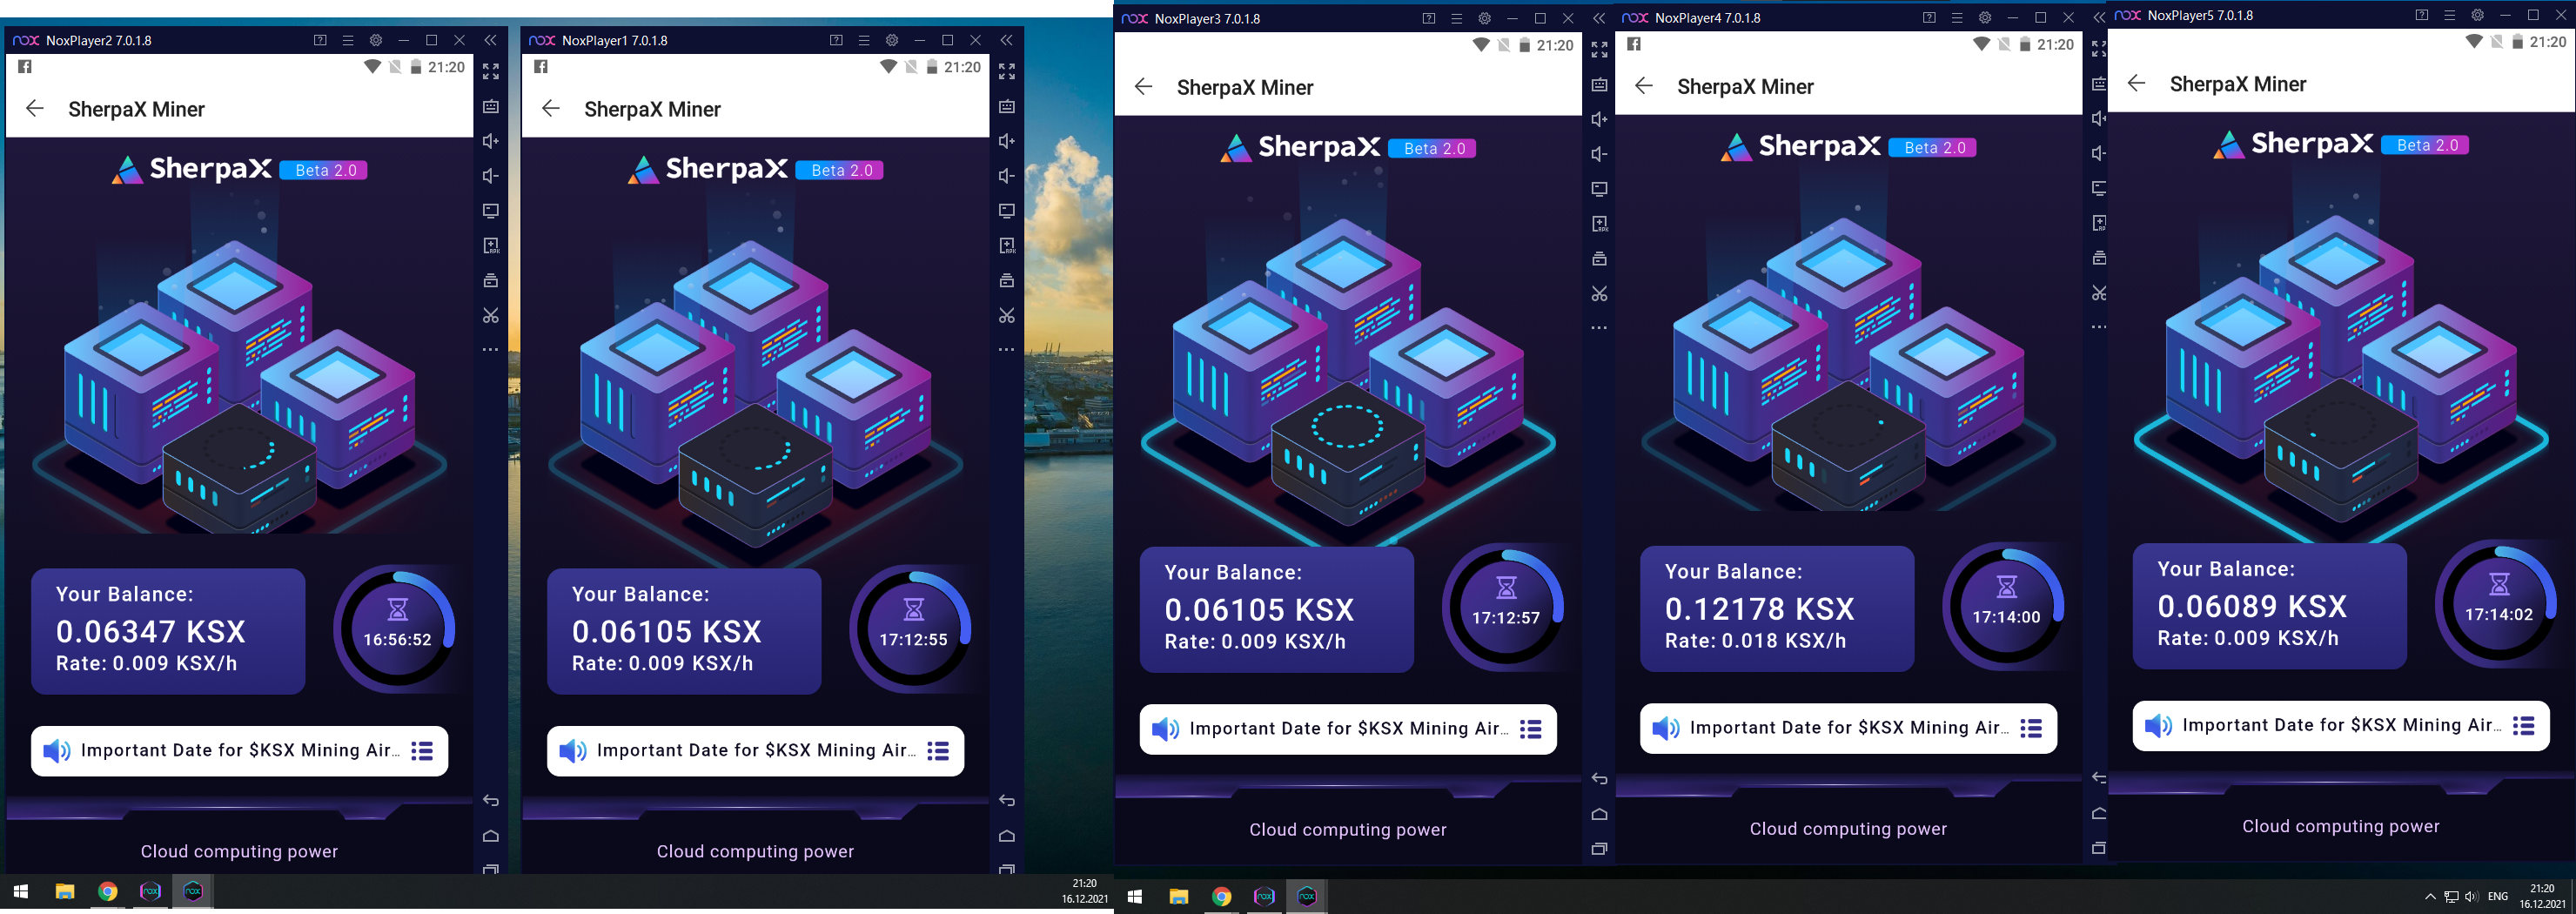The image size is (2576, 914).
Task: Open recent apps from NoxPlayer3 sidebar
Action: click(1600, 849)
